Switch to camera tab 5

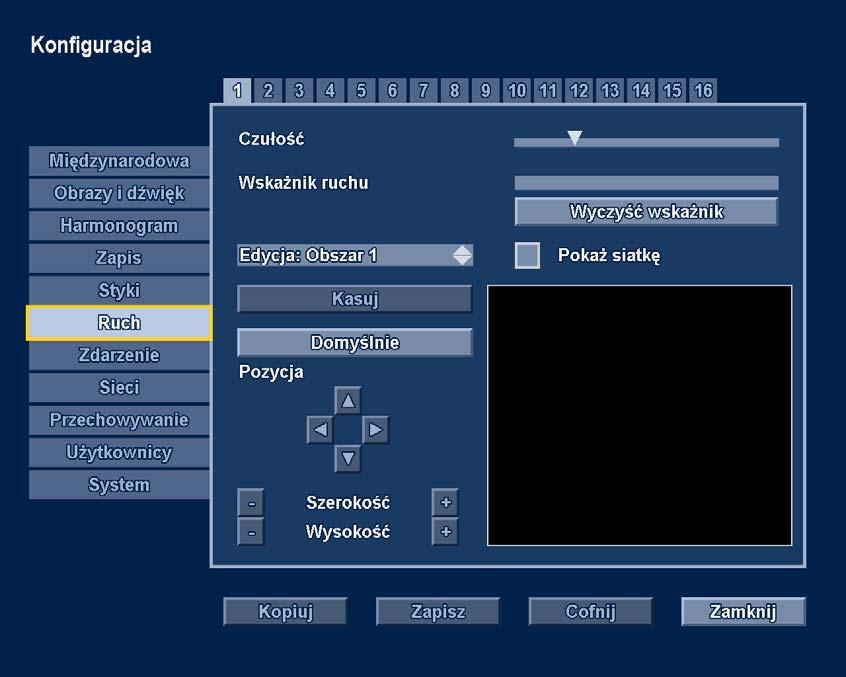361,90
